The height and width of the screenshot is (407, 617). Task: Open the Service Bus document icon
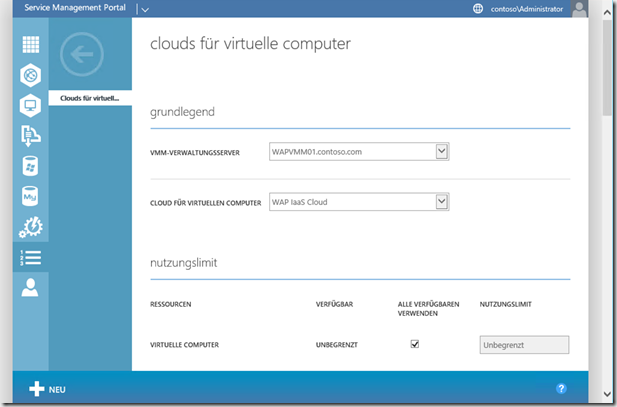[x=30, y=136]
